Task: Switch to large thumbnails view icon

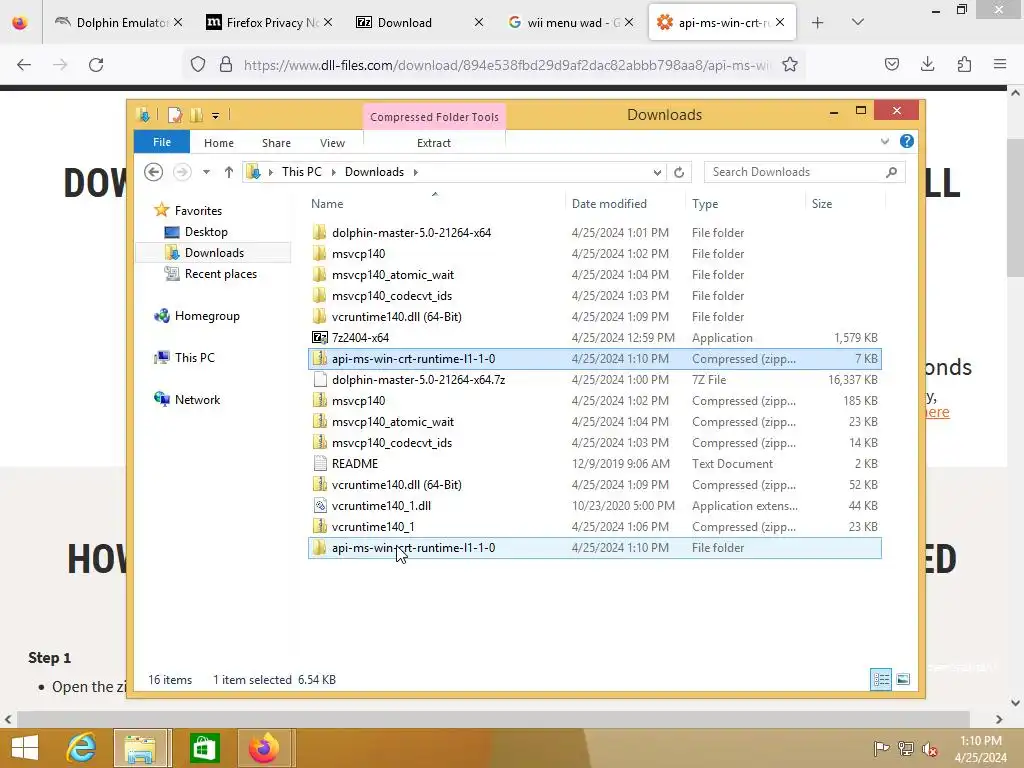Action: point(903,679)
